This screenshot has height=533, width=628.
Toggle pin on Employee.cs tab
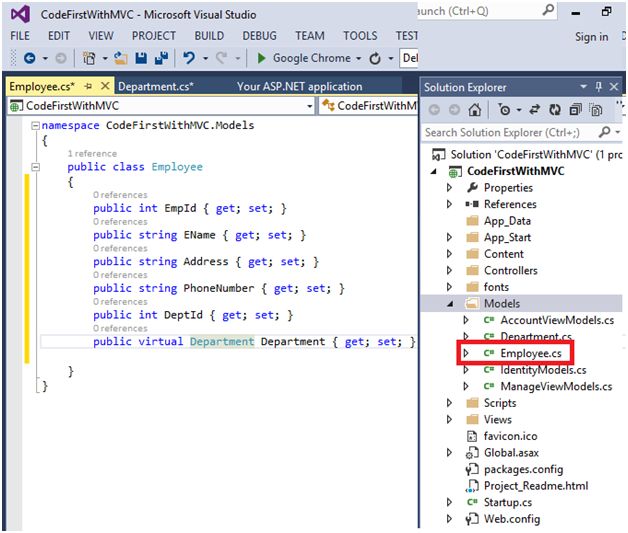pos(89,87)
